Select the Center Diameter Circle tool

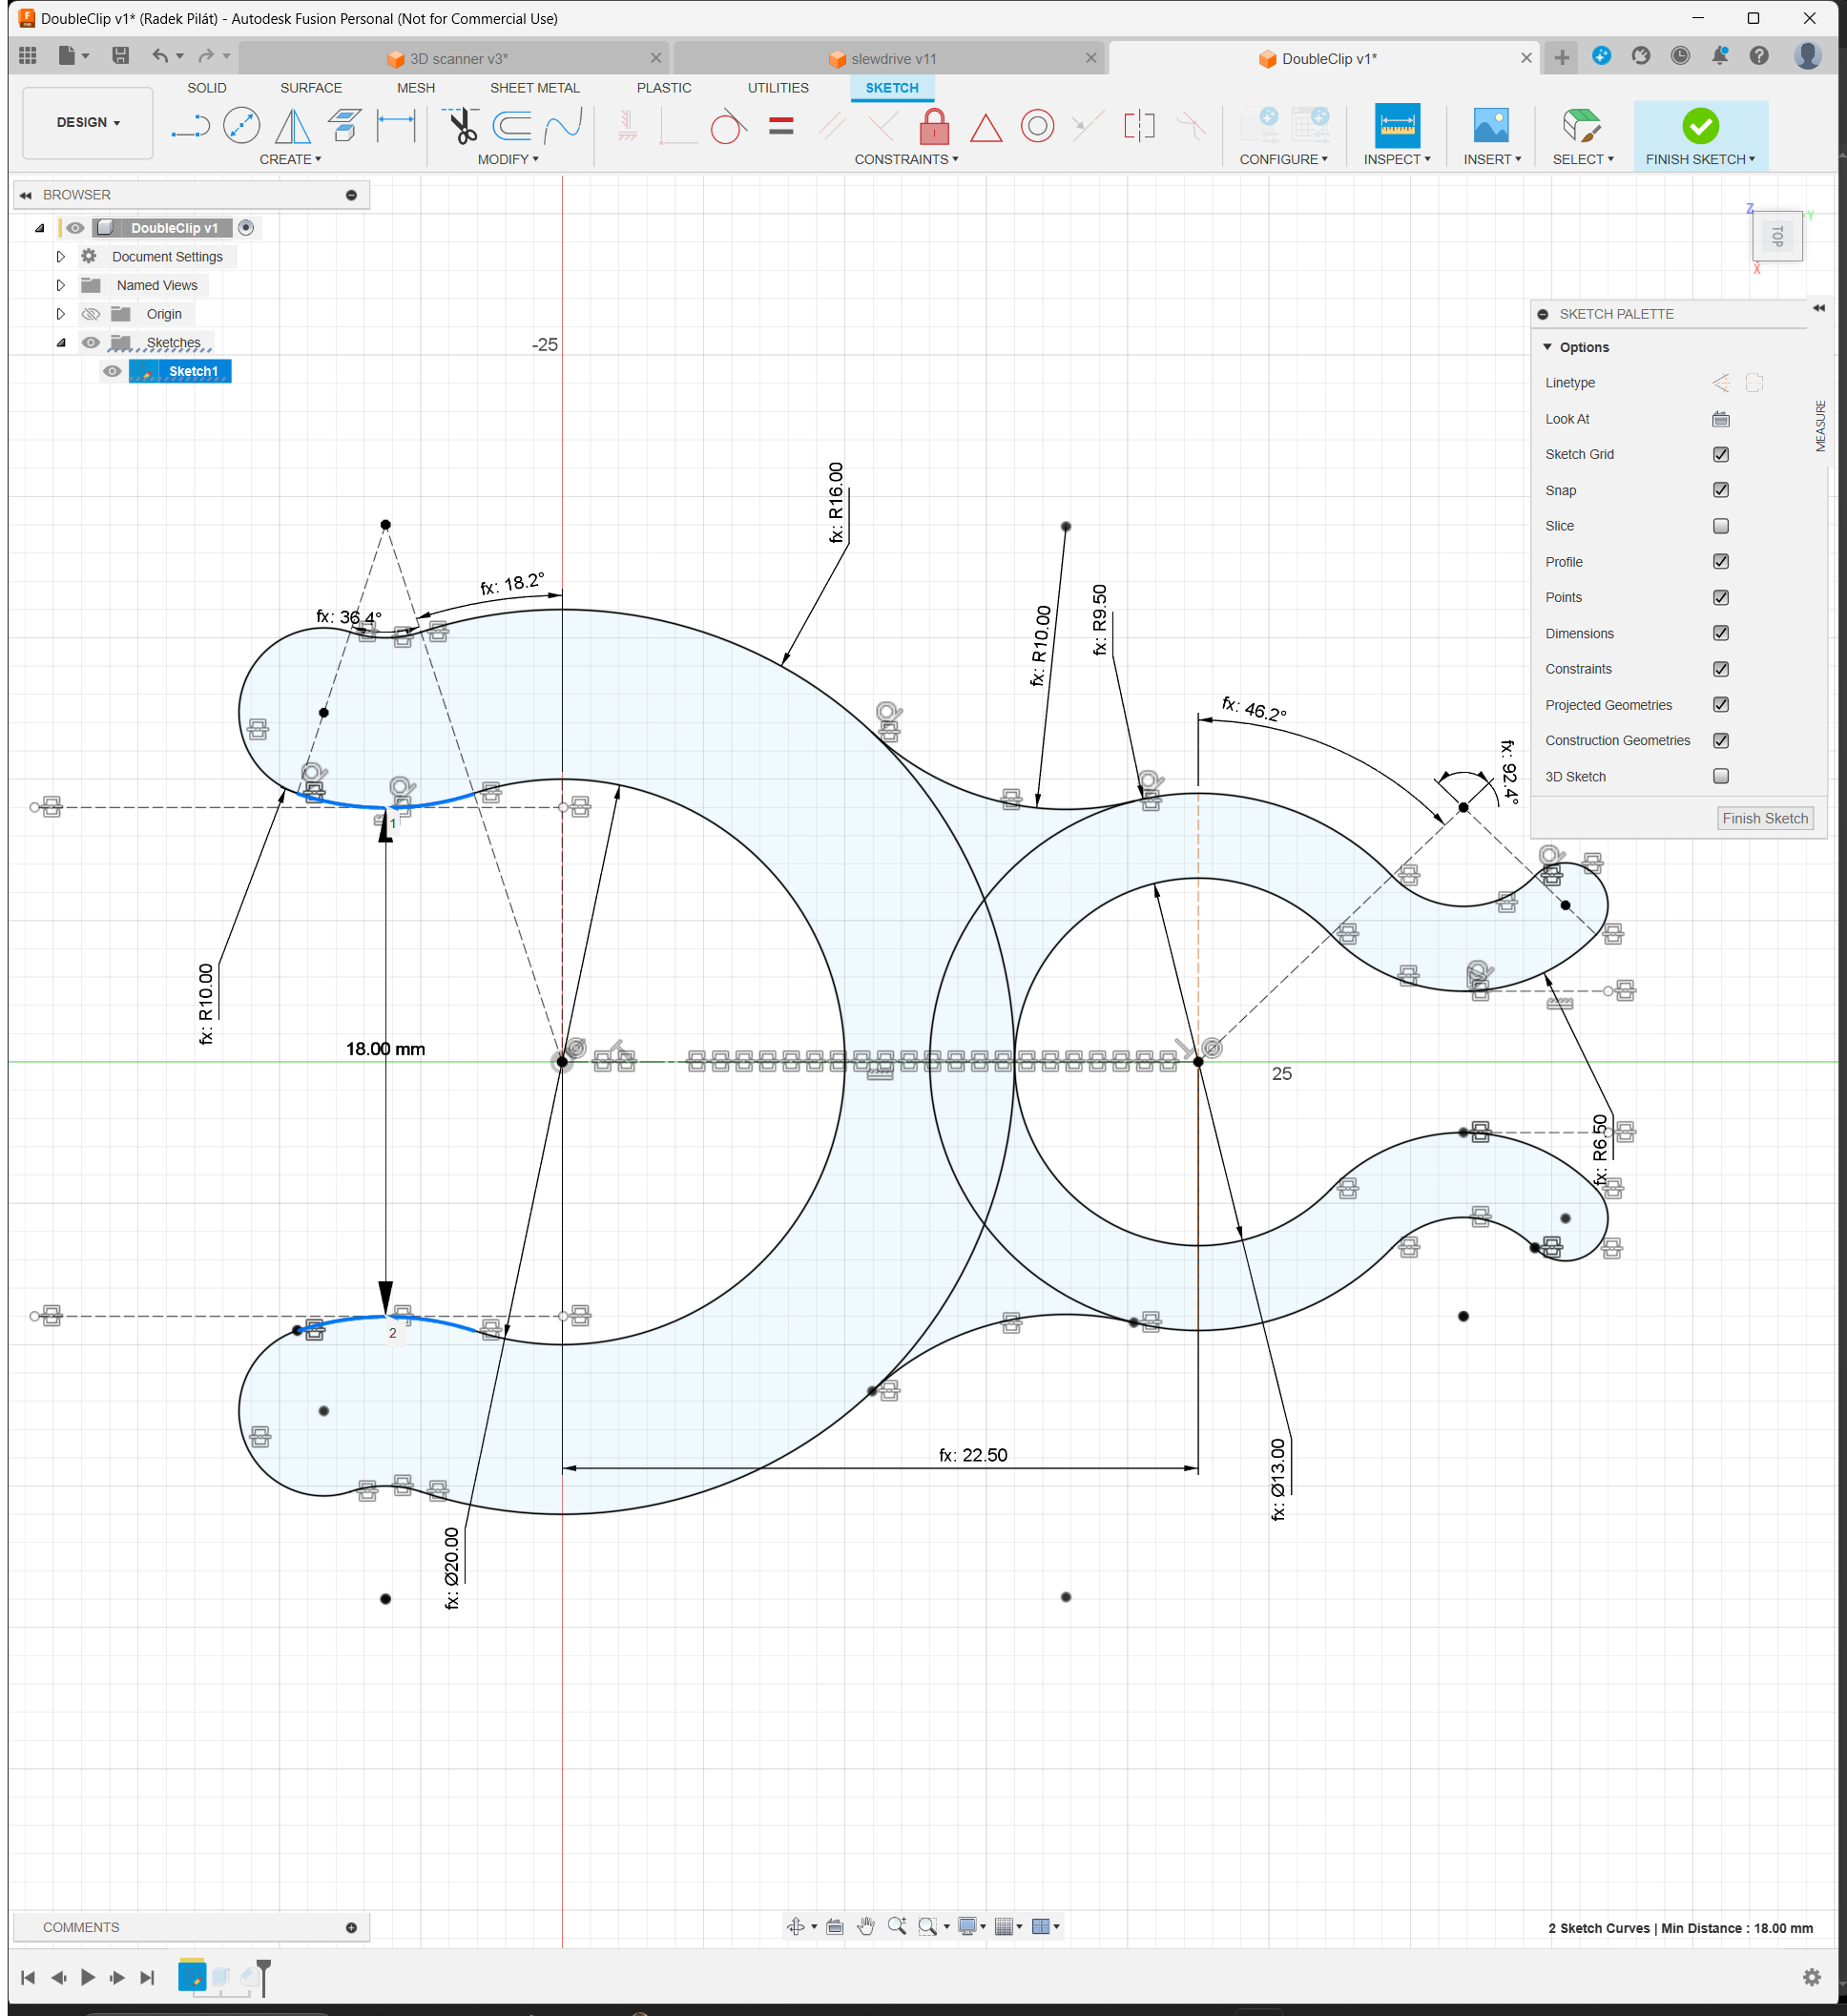click(x=241, y=126)
